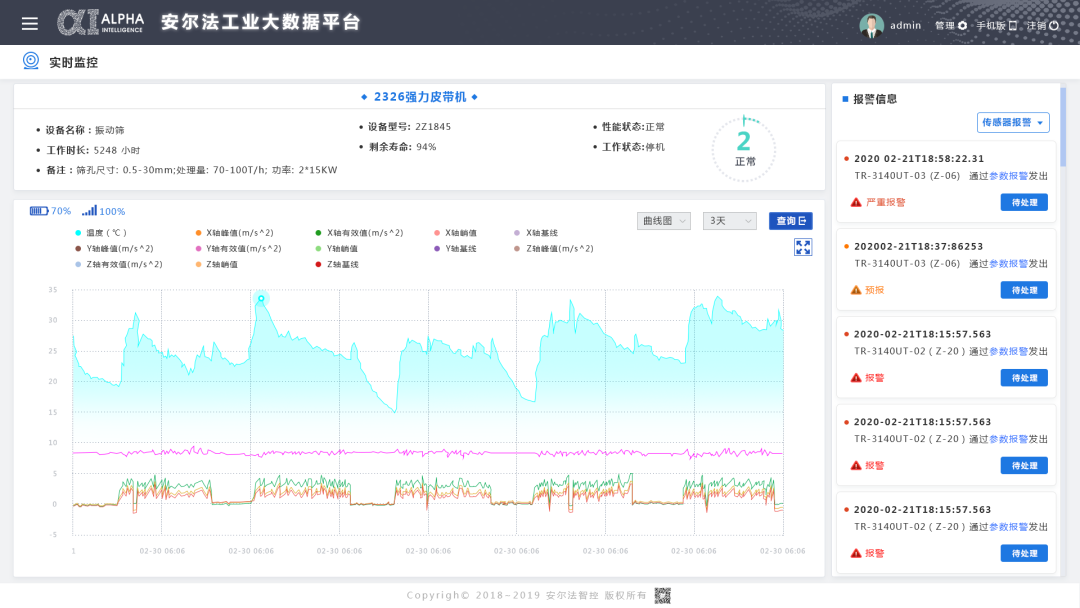
Task: Click the 实时监控 target icon
Action: click(31, 61)
